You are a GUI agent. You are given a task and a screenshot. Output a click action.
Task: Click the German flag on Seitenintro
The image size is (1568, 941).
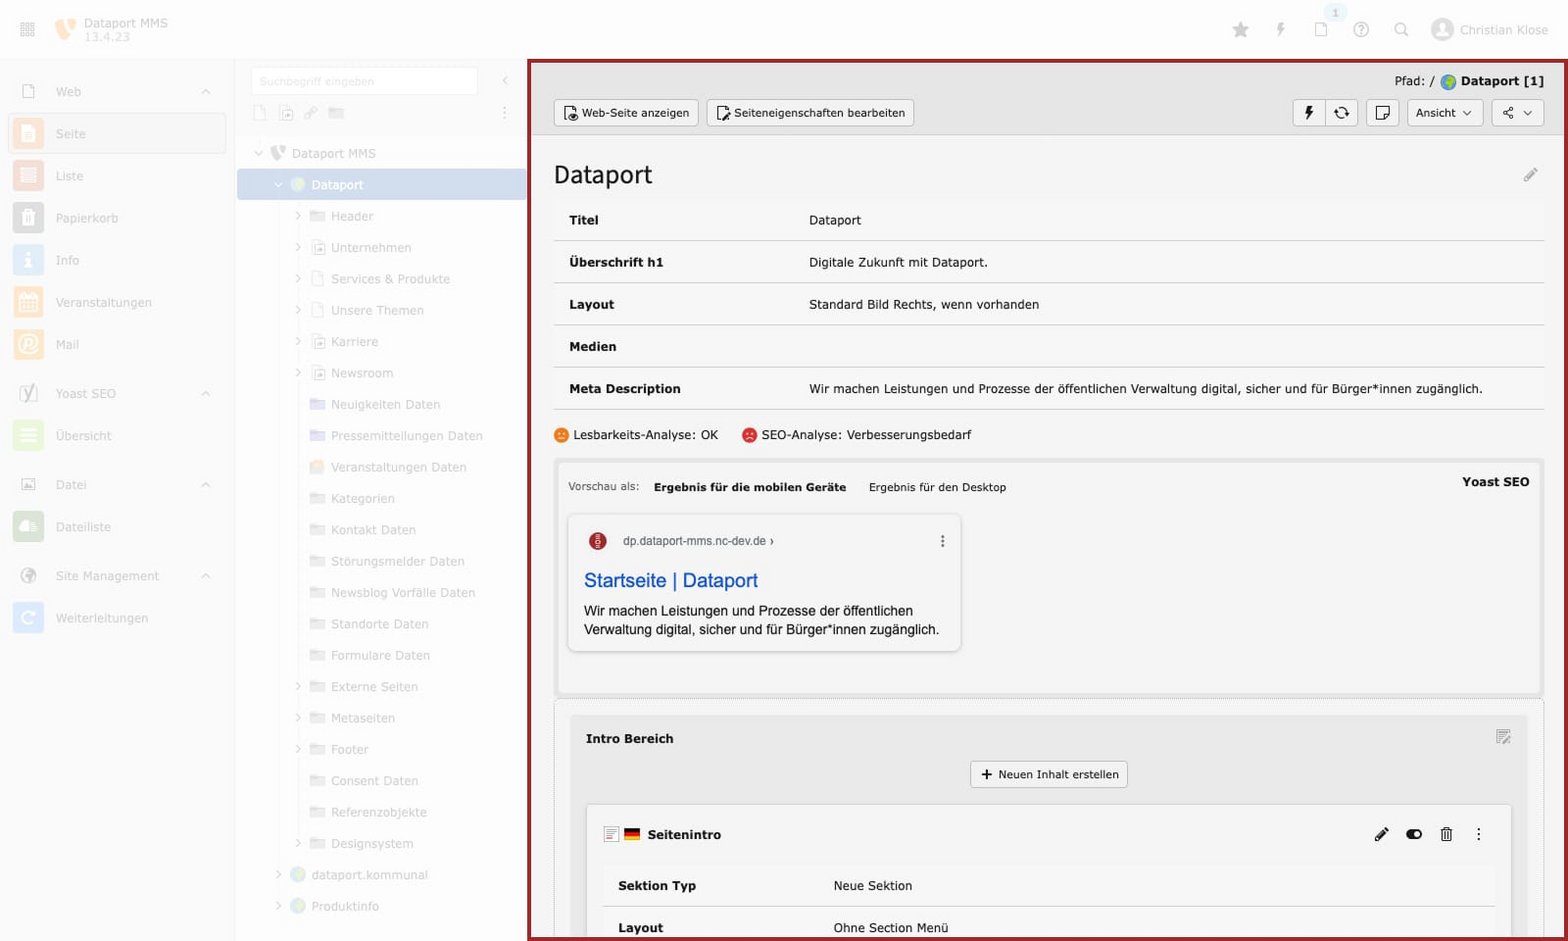(x=632, y=834)
